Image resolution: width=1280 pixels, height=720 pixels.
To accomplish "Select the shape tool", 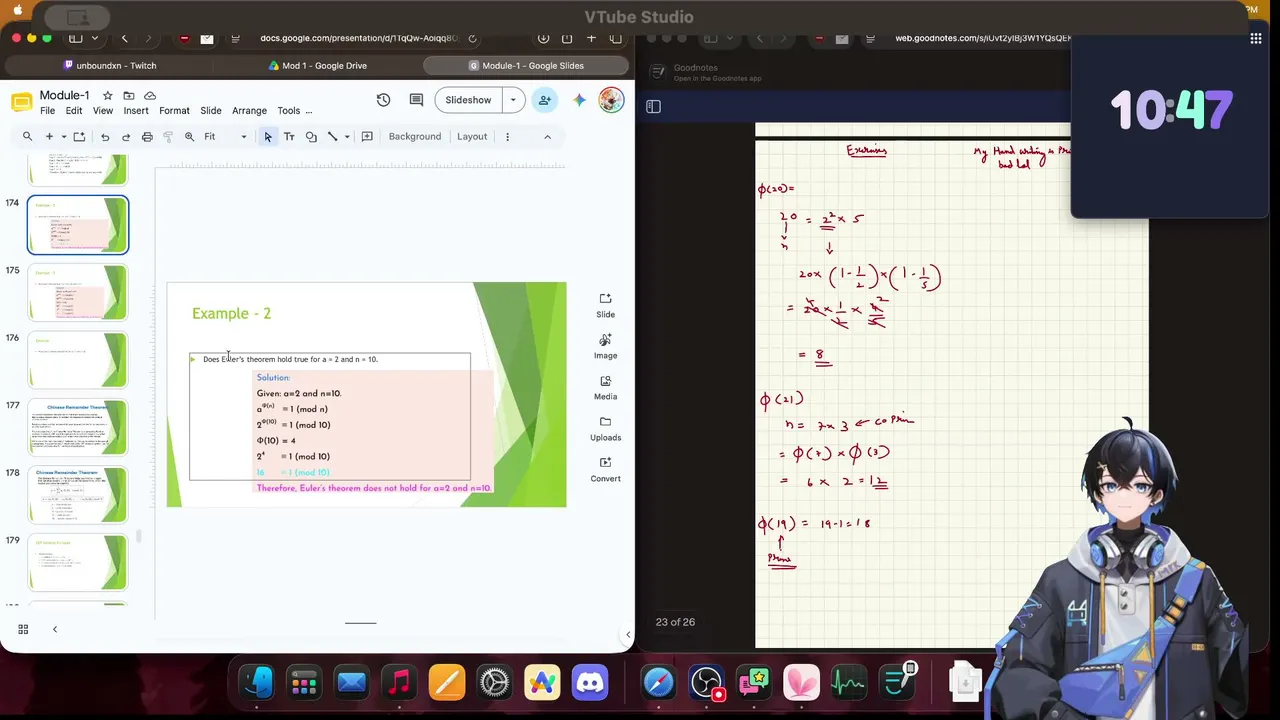I will tap(311, 137).
